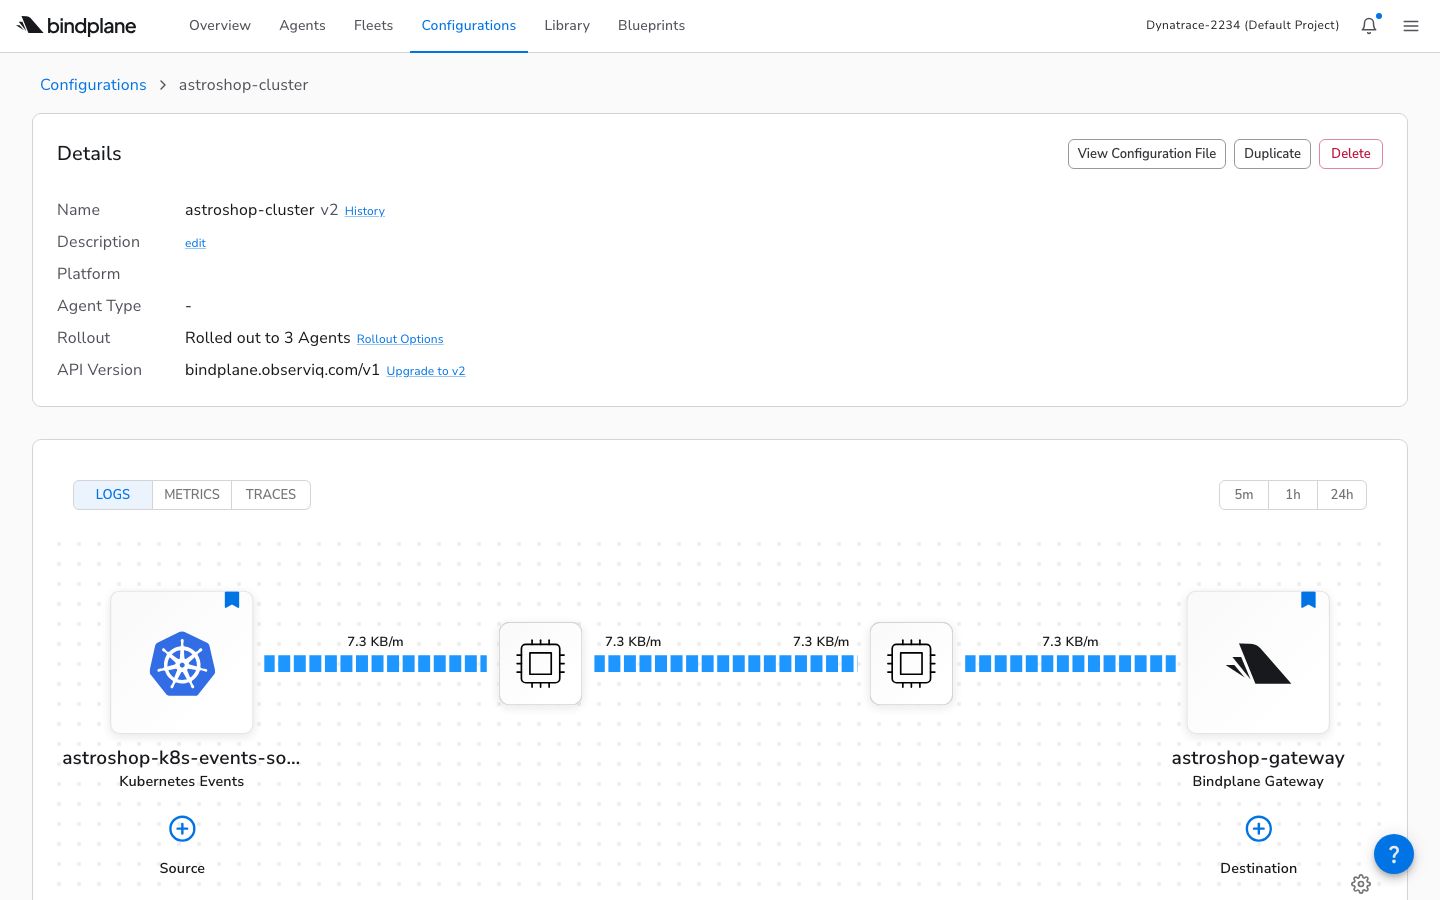Add a new Source with the plus icon
The width and height of the screenshot is (1440, 900).
[181, 828]
